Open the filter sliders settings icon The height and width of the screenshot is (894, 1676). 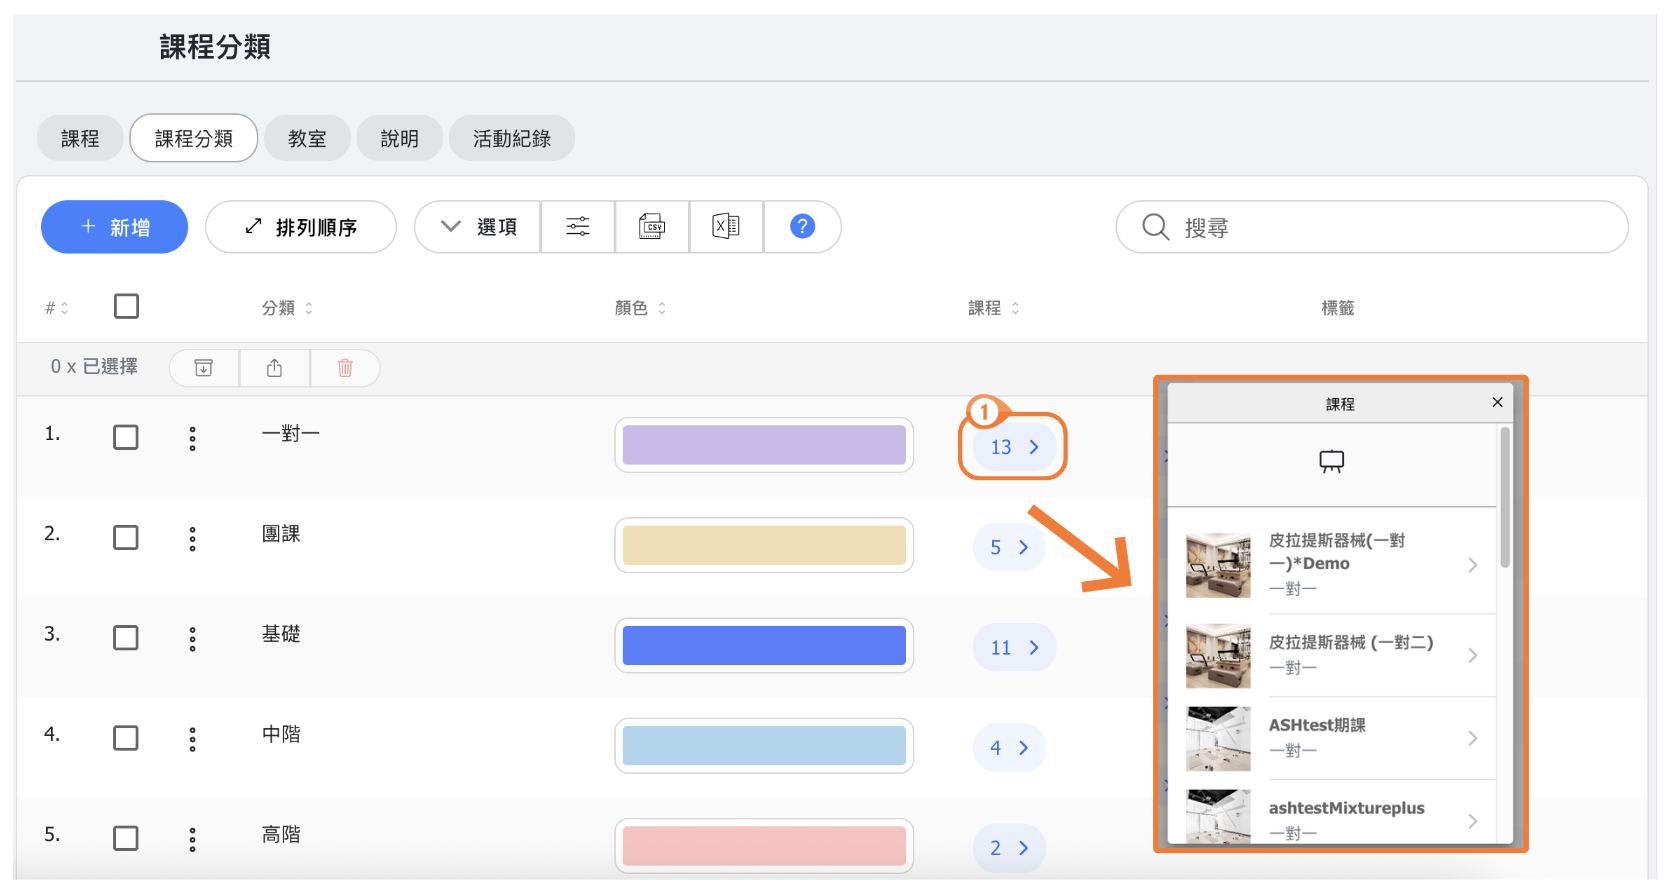578,227
